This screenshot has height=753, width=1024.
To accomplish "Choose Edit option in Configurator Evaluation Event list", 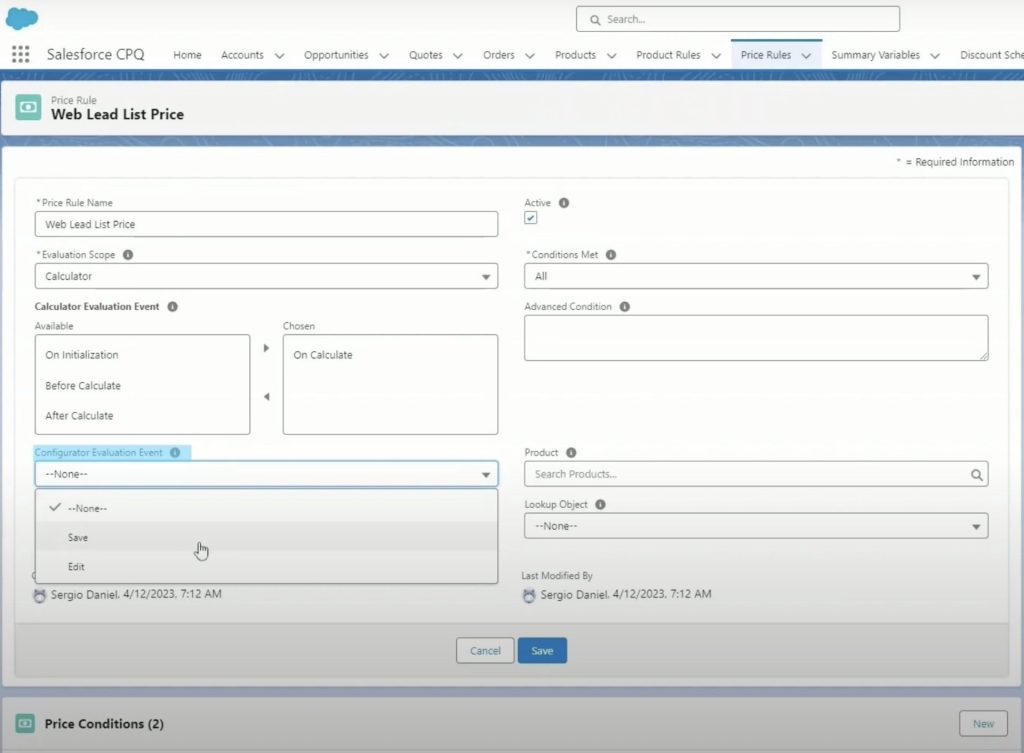I will coord(77,567).
